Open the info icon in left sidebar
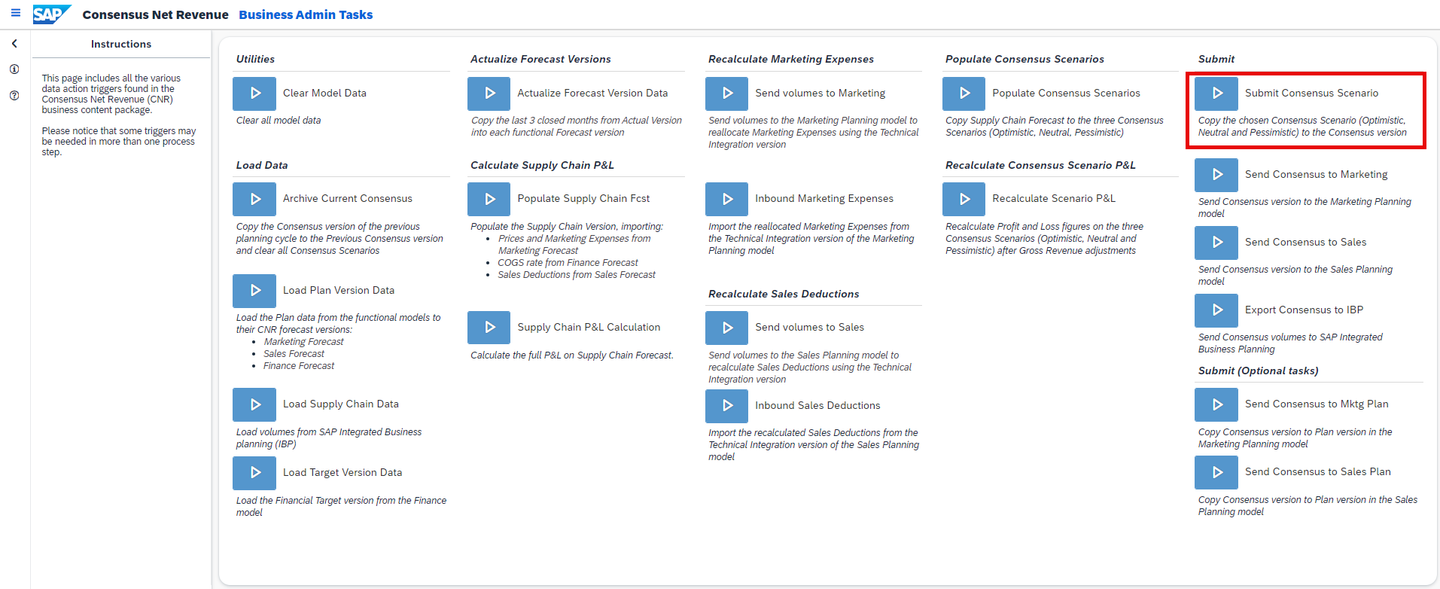The width and height of the screenshot is (1440, 589). [15, 70]
